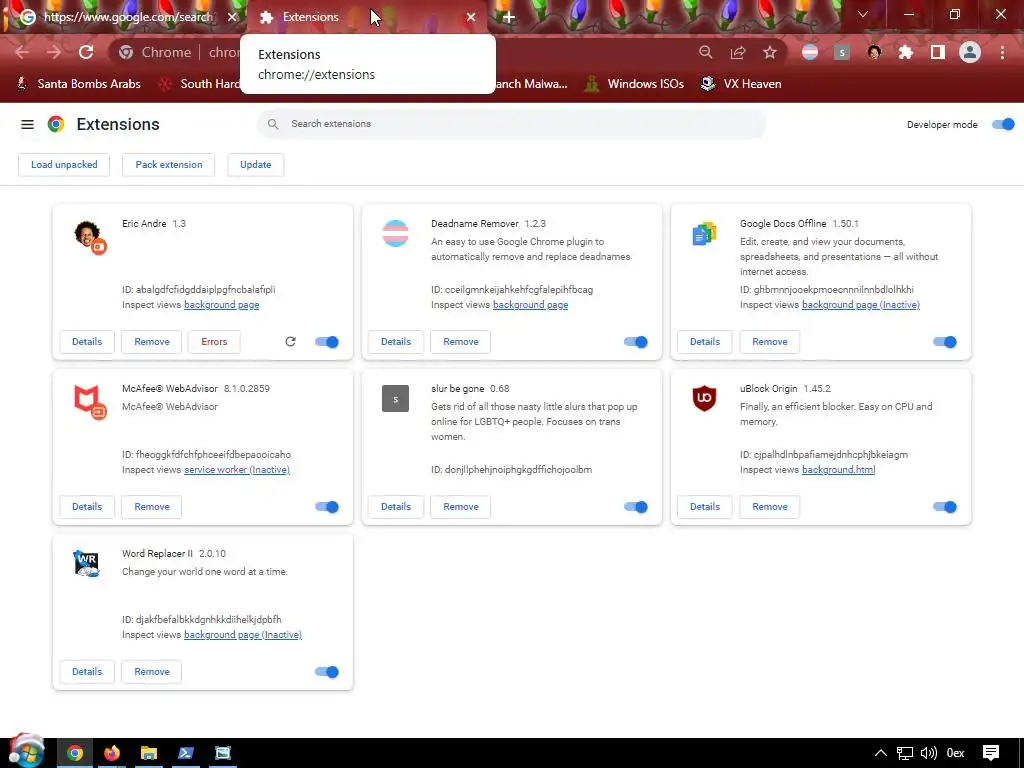Open Deadname Remover toolbar extension icon
1024x768 pixels.
tap(810, 52)
